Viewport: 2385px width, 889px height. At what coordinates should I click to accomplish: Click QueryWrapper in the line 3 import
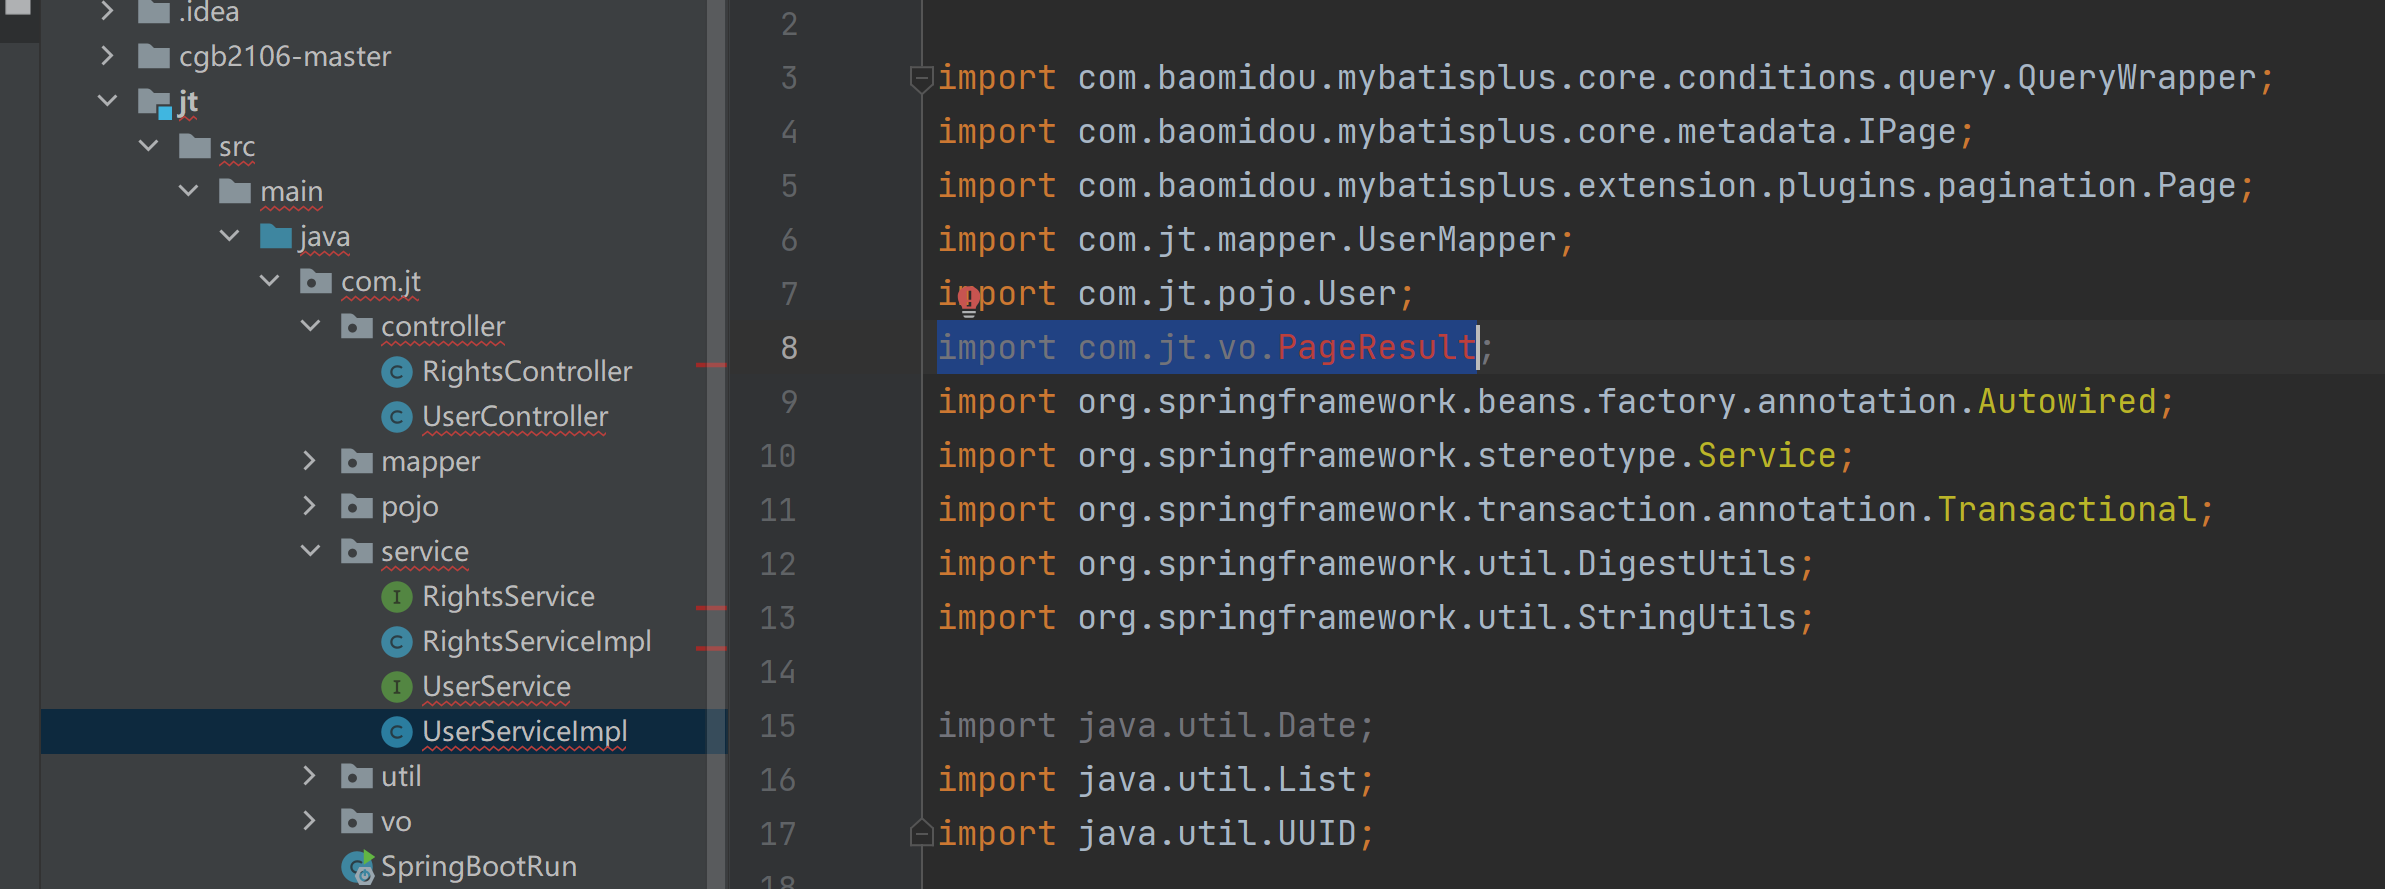pos(2137,78)
